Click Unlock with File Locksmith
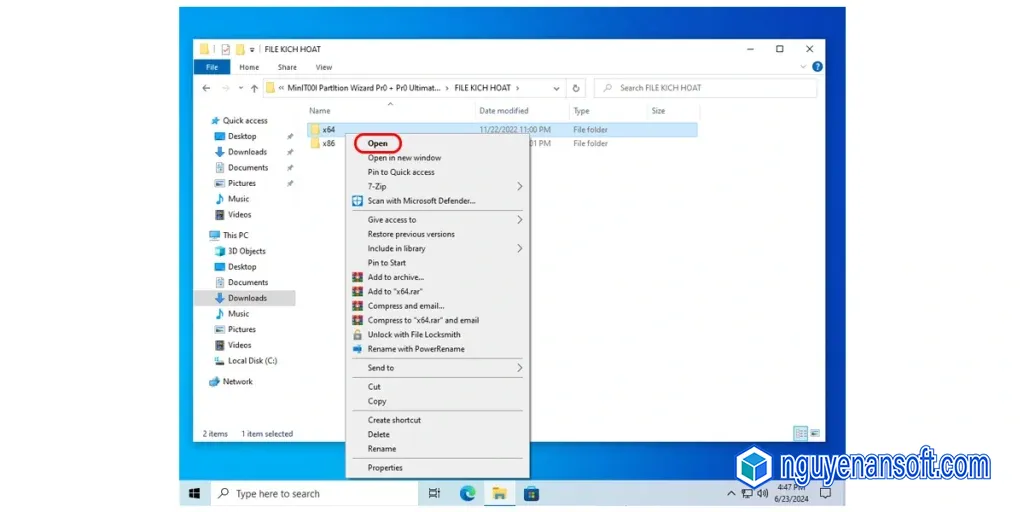 414,334
